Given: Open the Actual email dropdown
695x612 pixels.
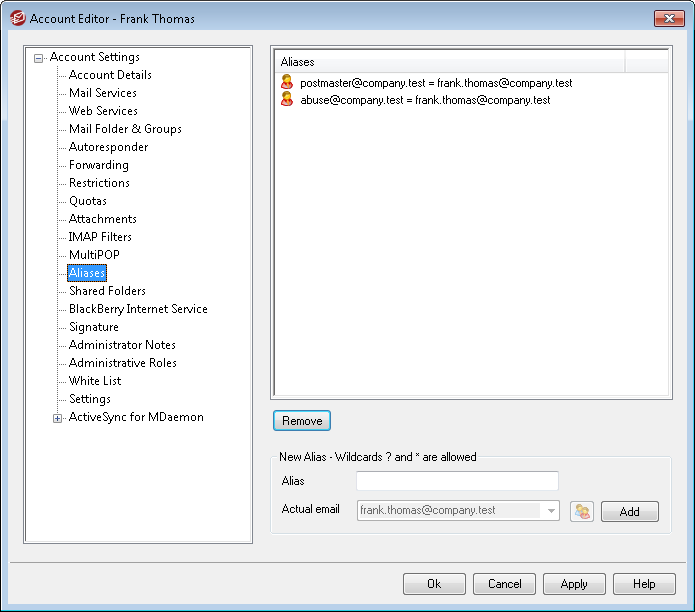Looking at the screenshot, I should coord(551,511).
